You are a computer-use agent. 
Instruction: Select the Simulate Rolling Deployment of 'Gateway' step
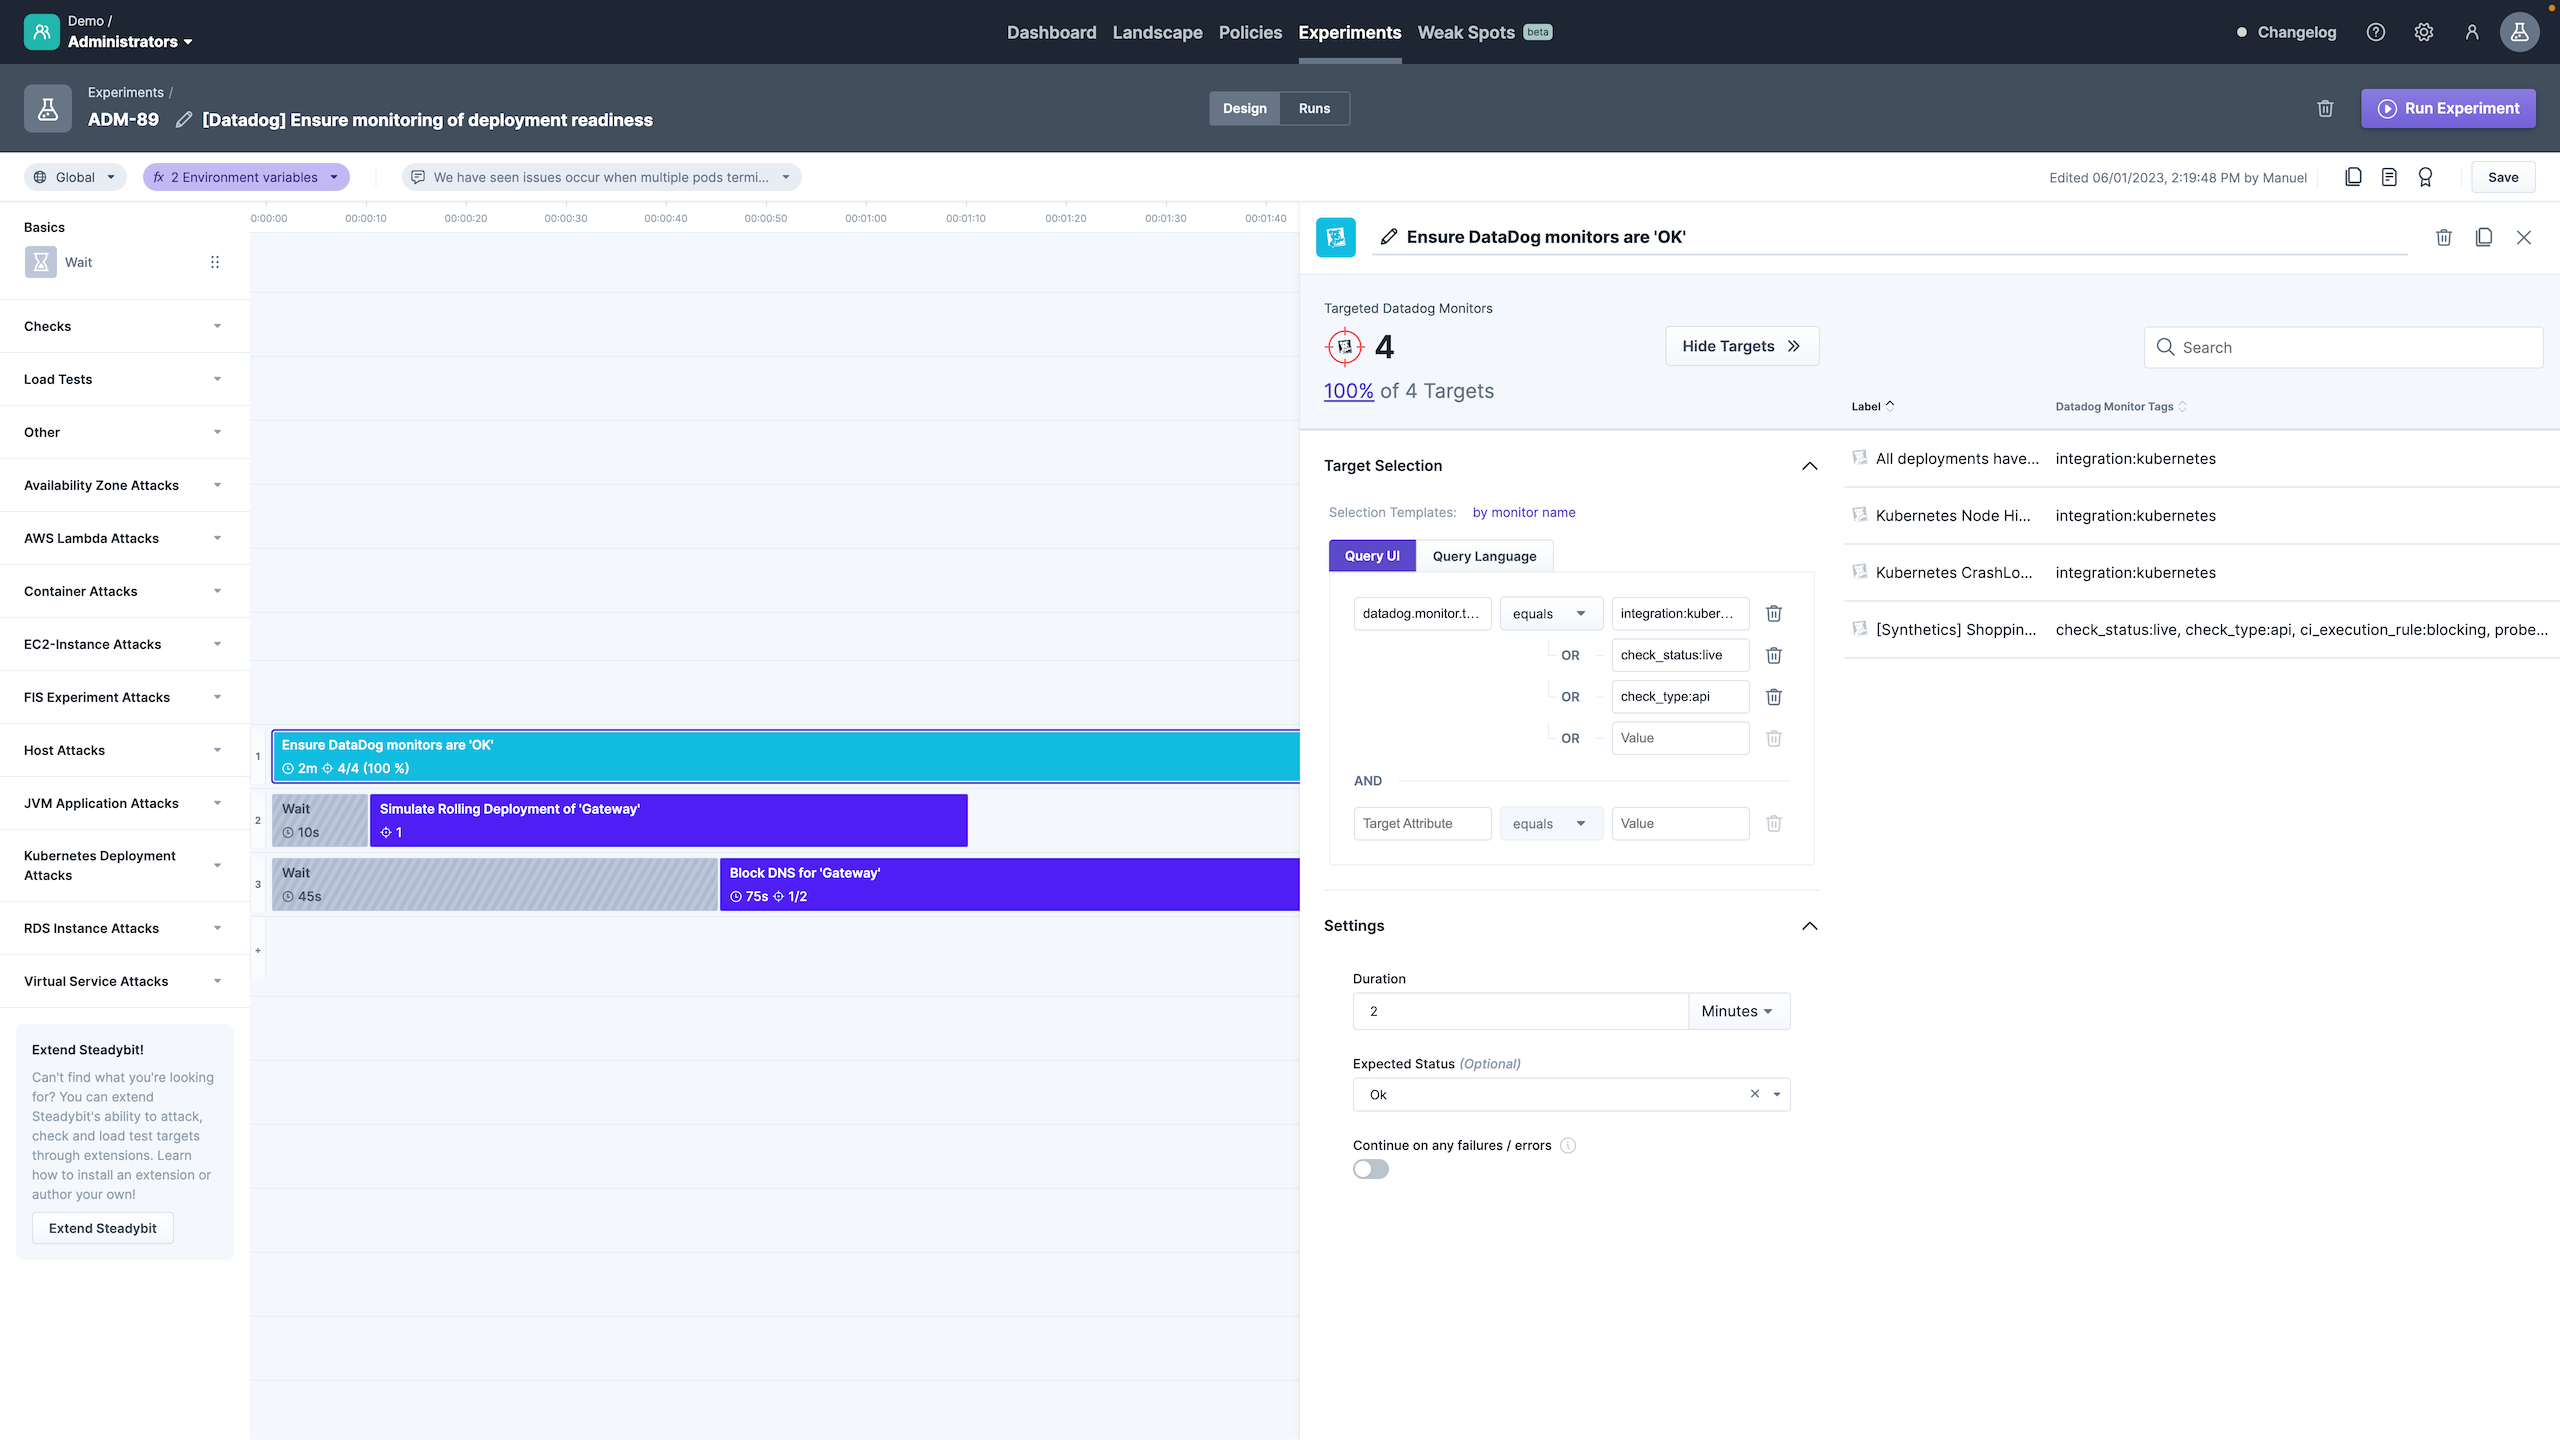(668, 820)
